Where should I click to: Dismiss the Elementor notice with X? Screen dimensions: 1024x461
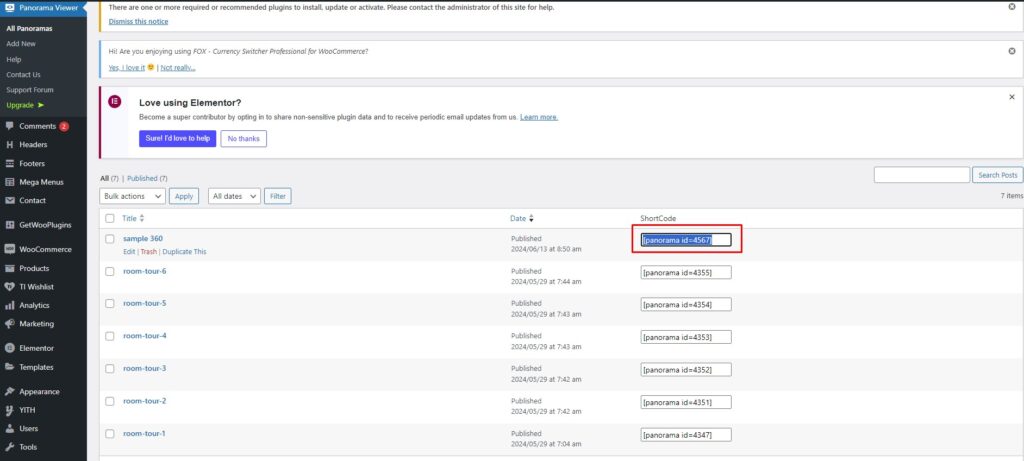(1011, 97)
